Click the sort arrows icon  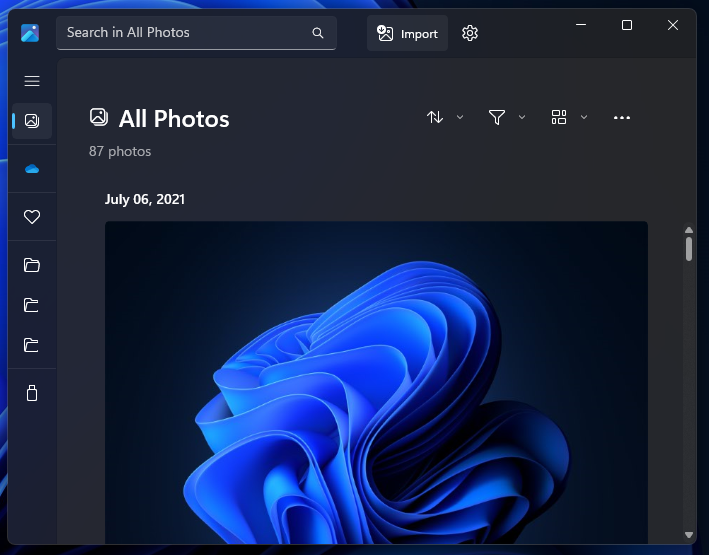(435, 117)
